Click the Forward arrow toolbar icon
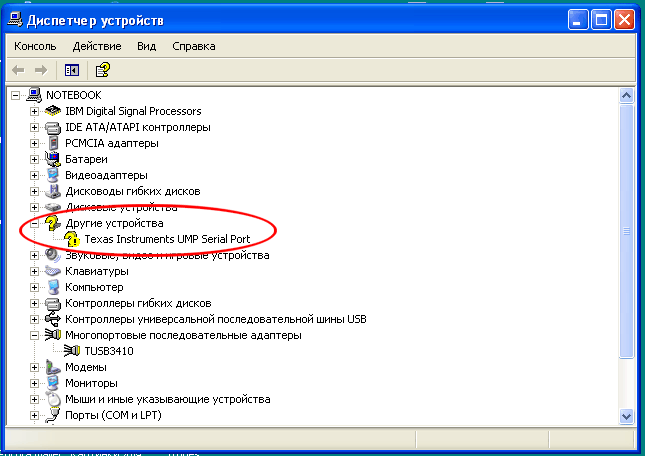This screenshot has height=456, width=645. point(41,70)
